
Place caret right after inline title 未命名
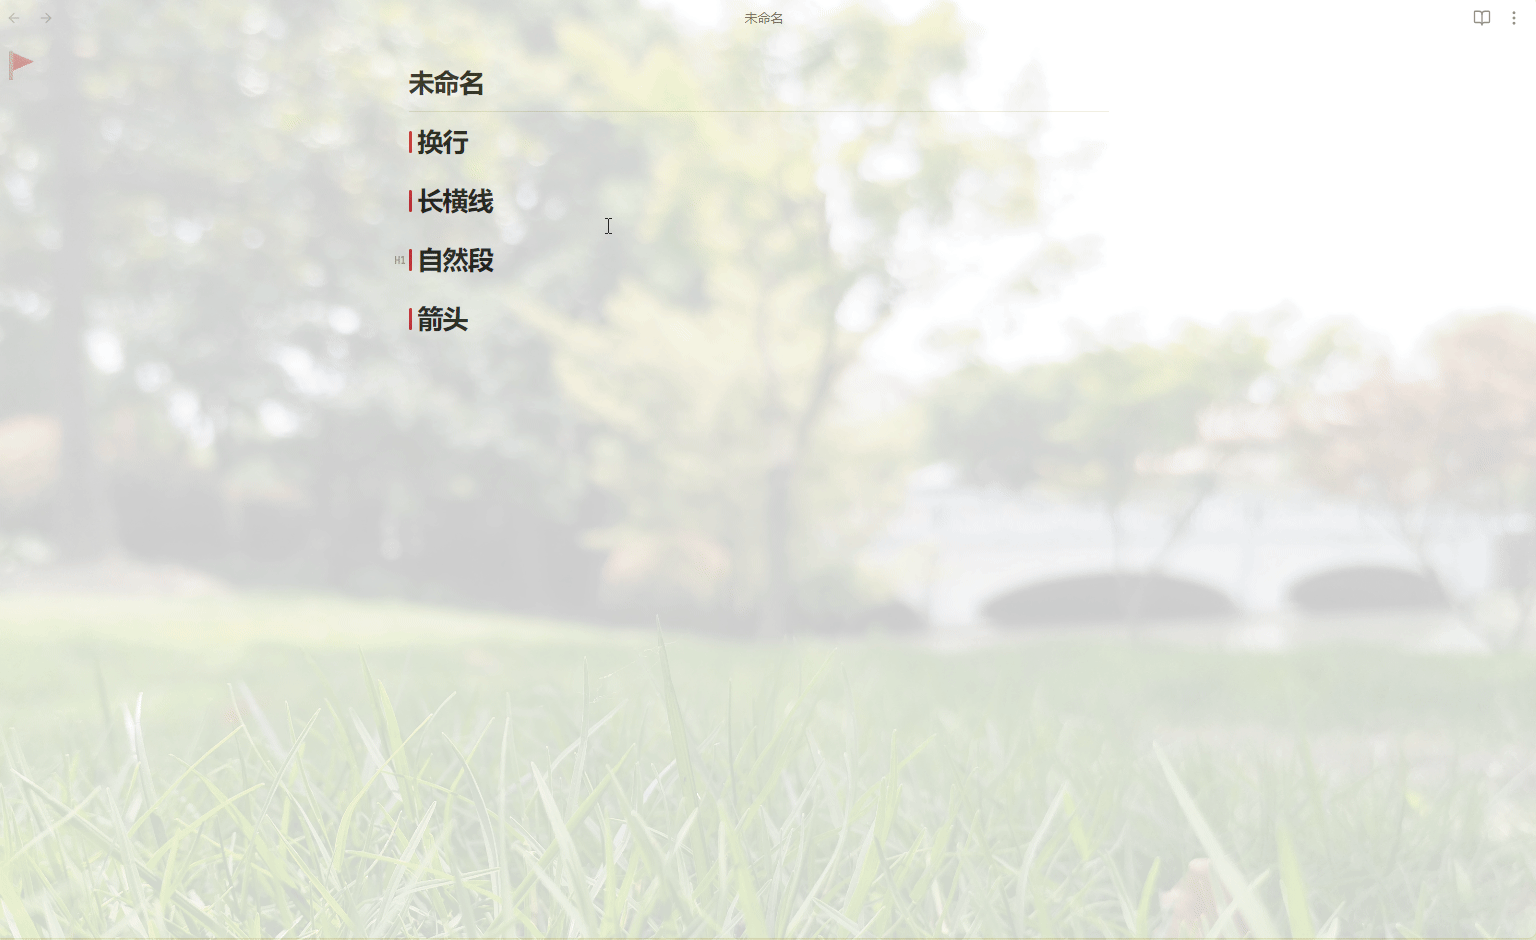point(486,84)
